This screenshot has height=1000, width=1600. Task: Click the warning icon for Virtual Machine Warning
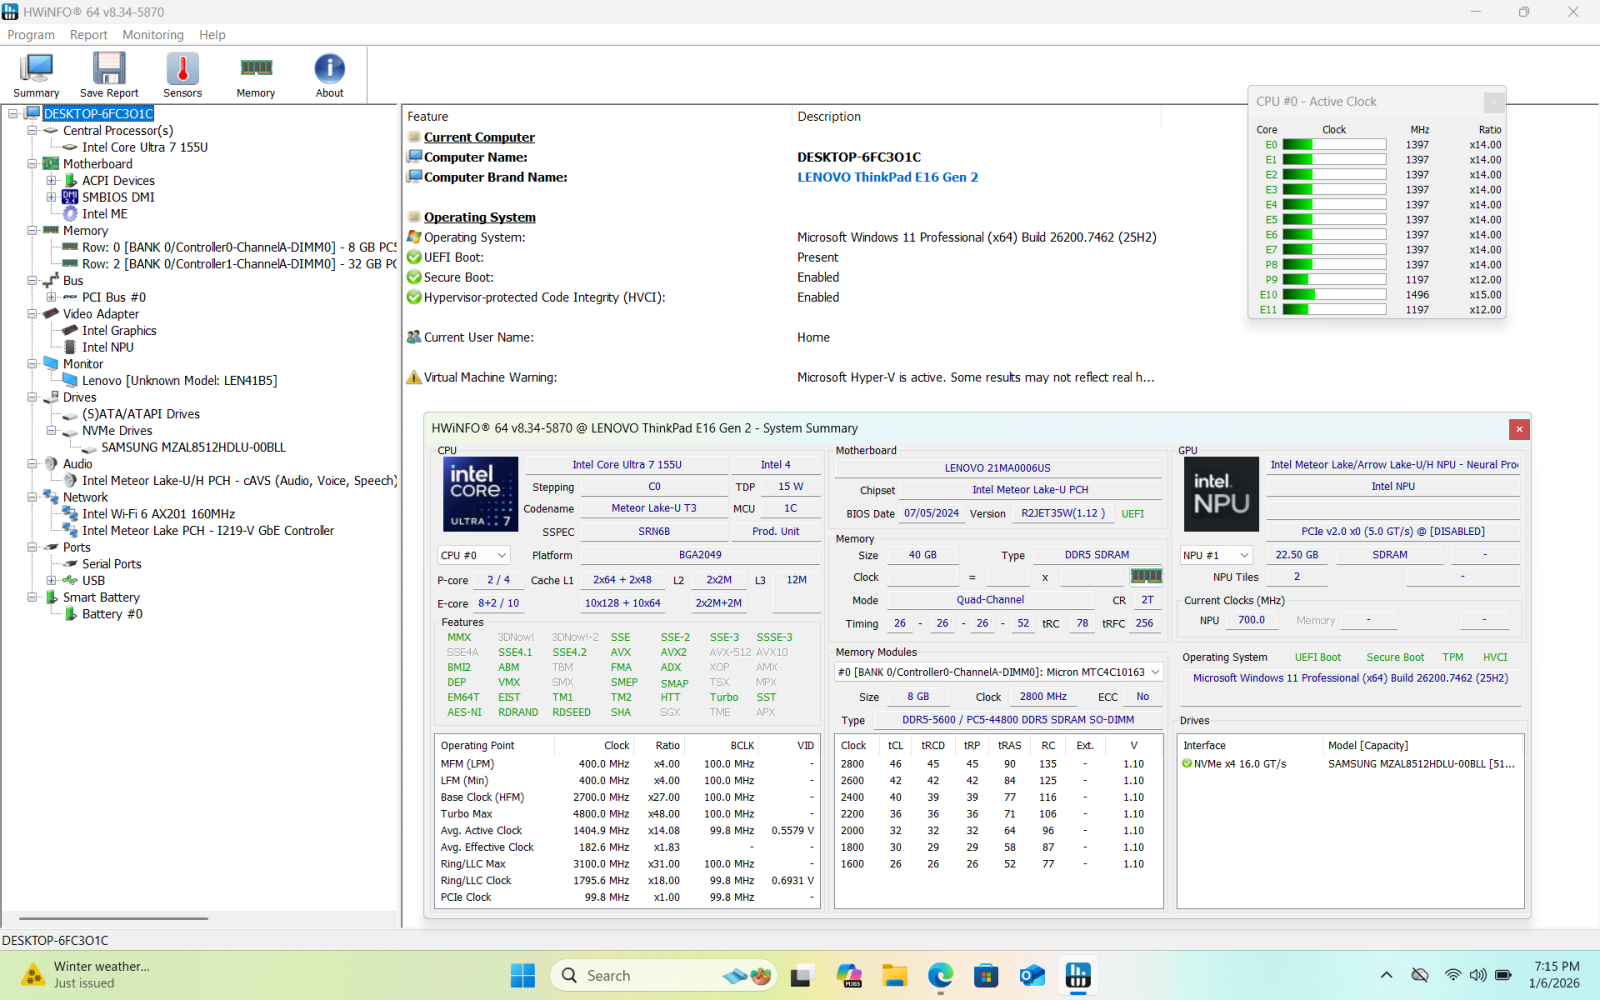click(x=414, y=377)
